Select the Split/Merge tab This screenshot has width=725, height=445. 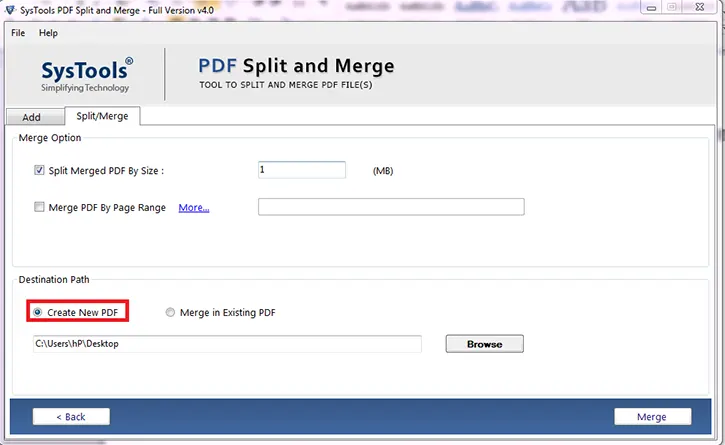pyautogui.click(x=102, y=116)
